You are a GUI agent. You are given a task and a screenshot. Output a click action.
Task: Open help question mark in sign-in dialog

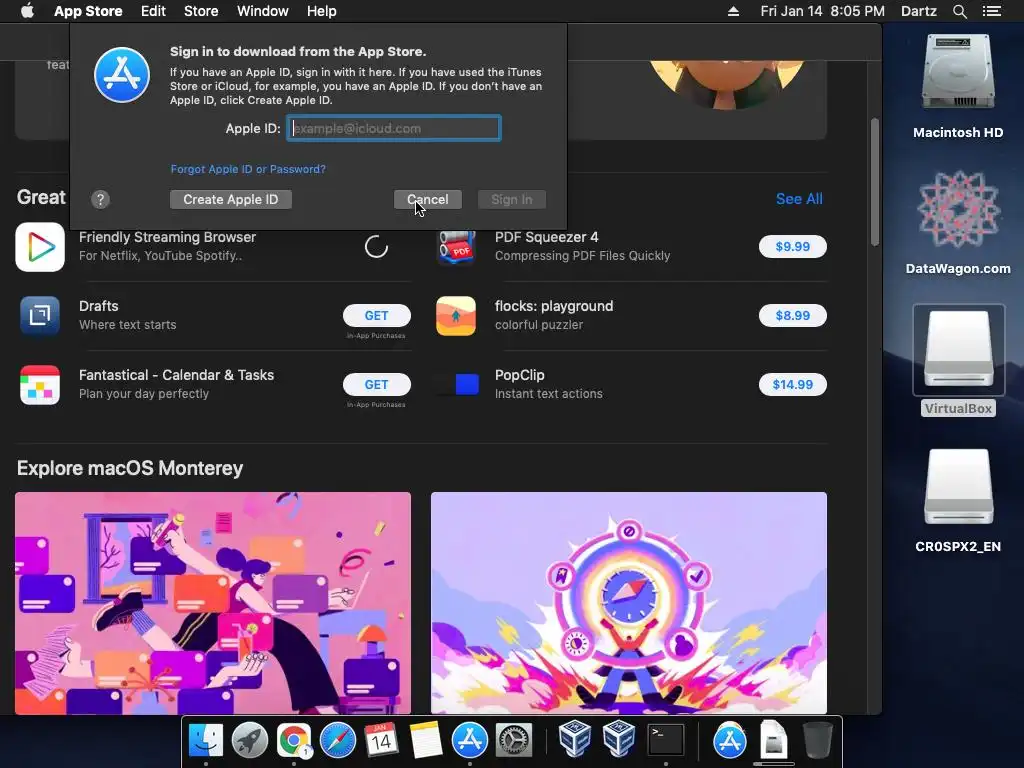tap(100, 199)
